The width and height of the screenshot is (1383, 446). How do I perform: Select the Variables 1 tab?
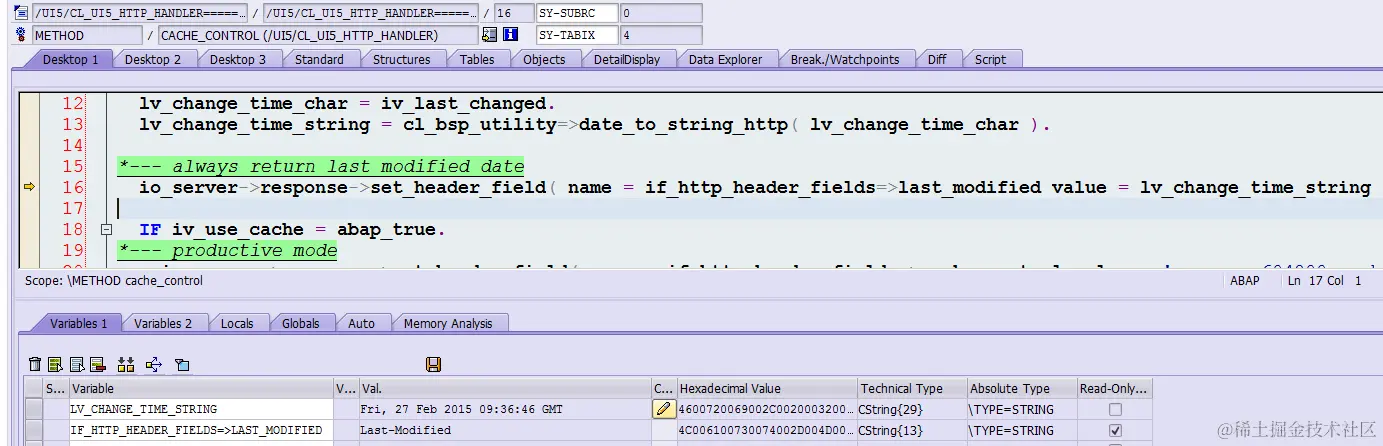tap(78, 323)
